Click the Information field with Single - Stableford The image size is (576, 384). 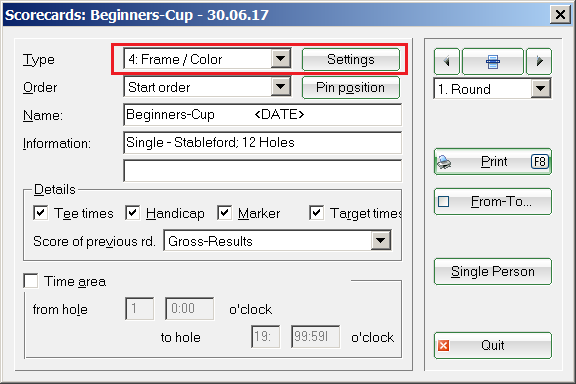263,143
